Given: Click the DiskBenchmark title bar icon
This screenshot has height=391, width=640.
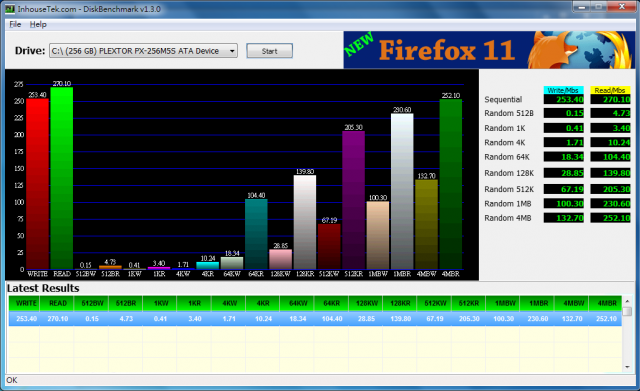Looking at the screenshot, I should click(x=10, y=9).
